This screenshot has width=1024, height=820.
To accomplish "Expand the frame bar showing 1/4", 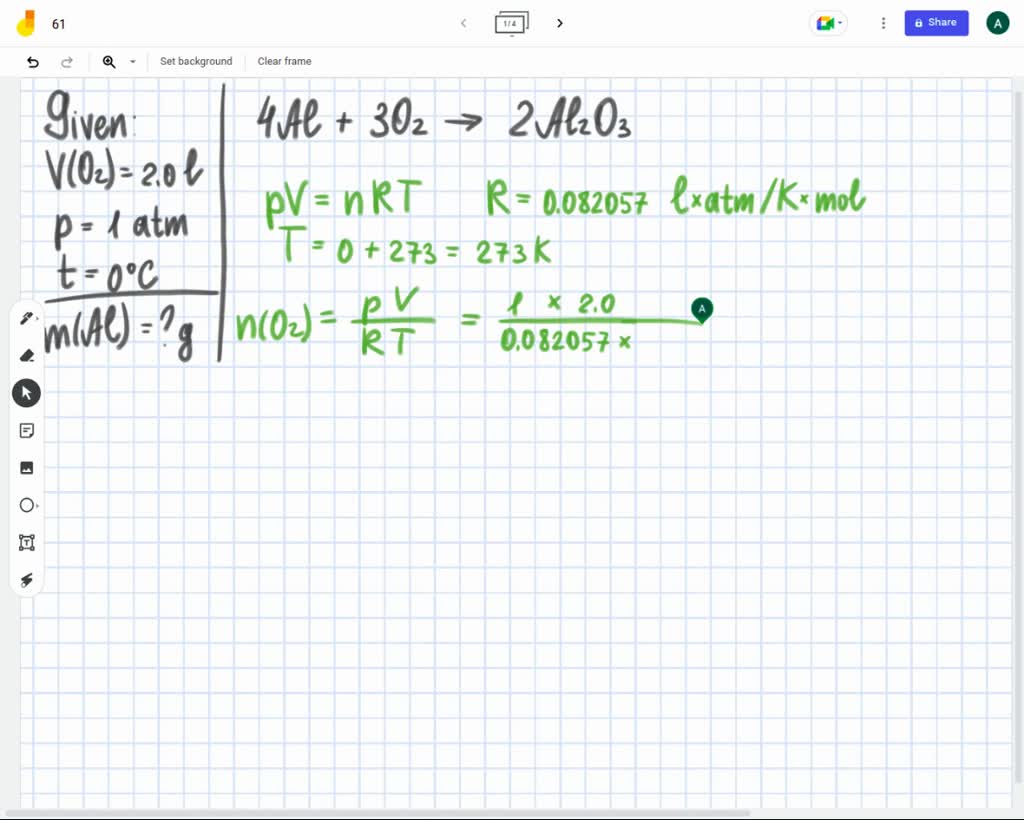I will pyautogui.click(x=511, y=24).
